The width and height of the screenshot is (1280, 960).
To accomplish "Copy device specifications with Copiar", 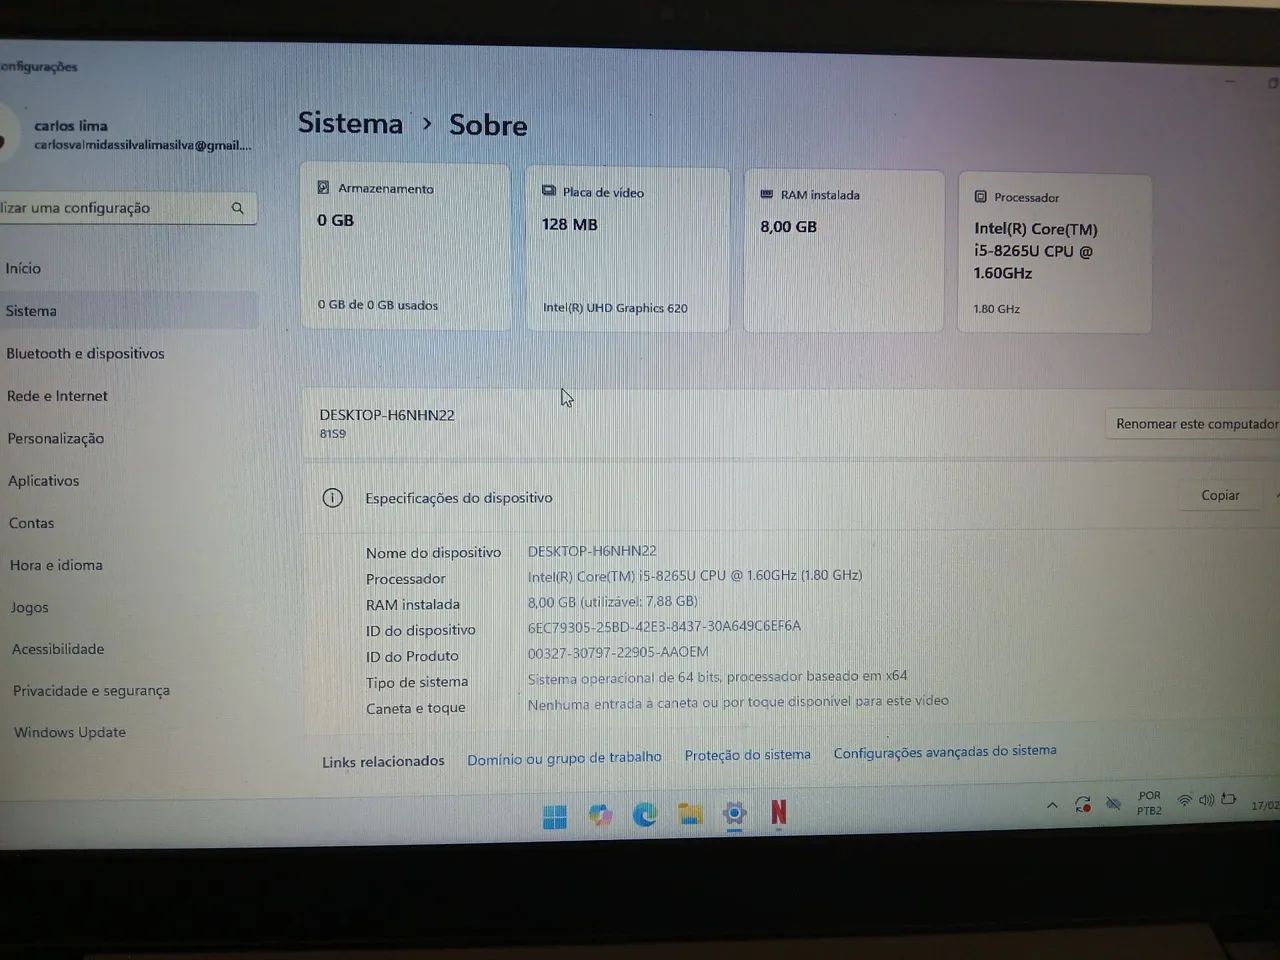I will (1220, 495).
